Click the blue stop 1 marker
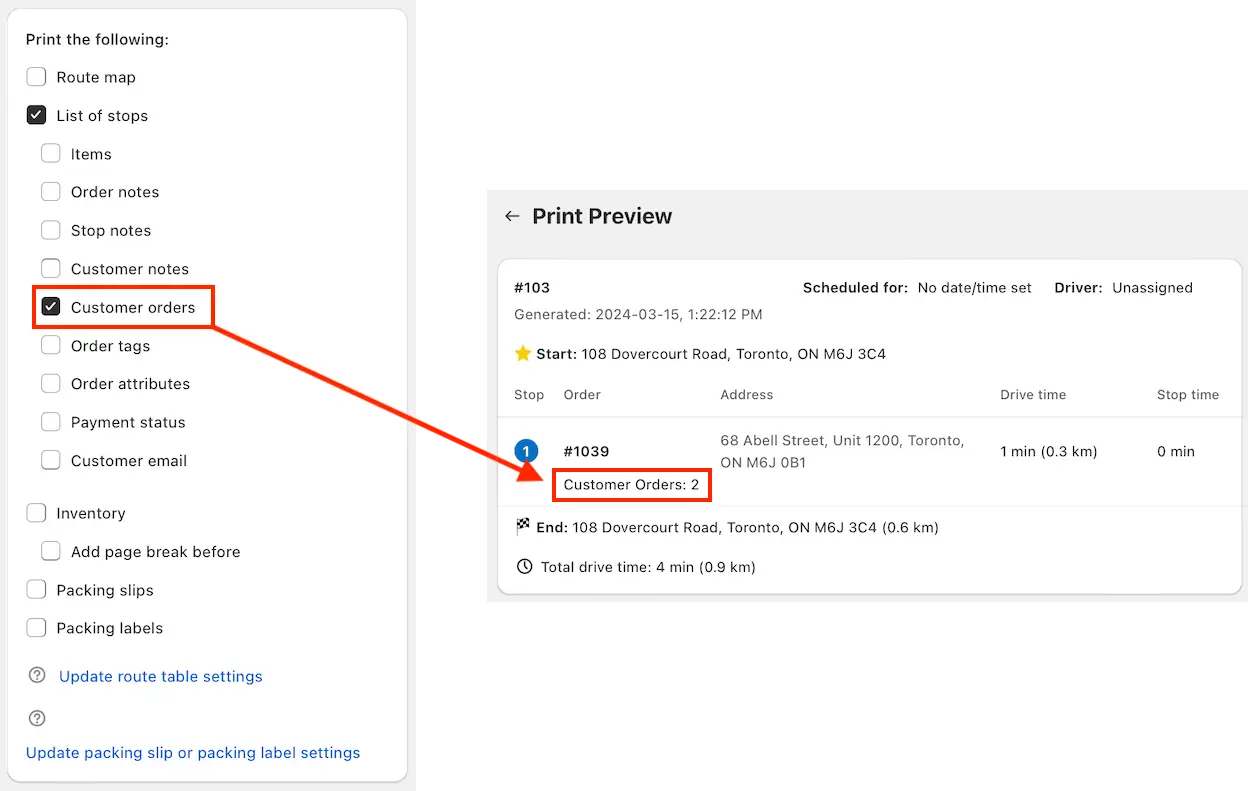 click(x=526, y=452)
